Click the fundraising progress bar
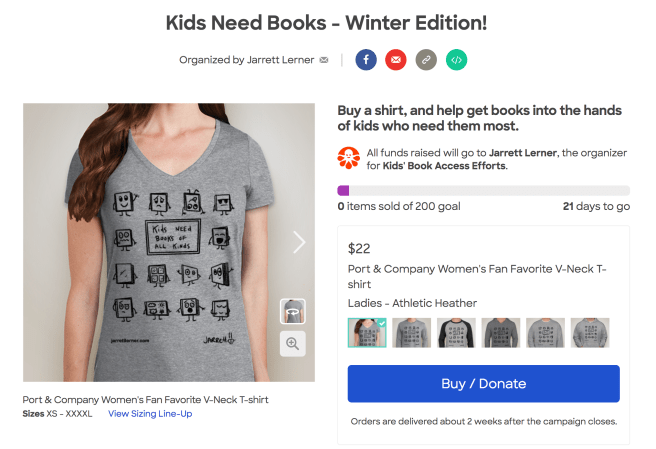The image size is (656, 449). click(483, 190)
